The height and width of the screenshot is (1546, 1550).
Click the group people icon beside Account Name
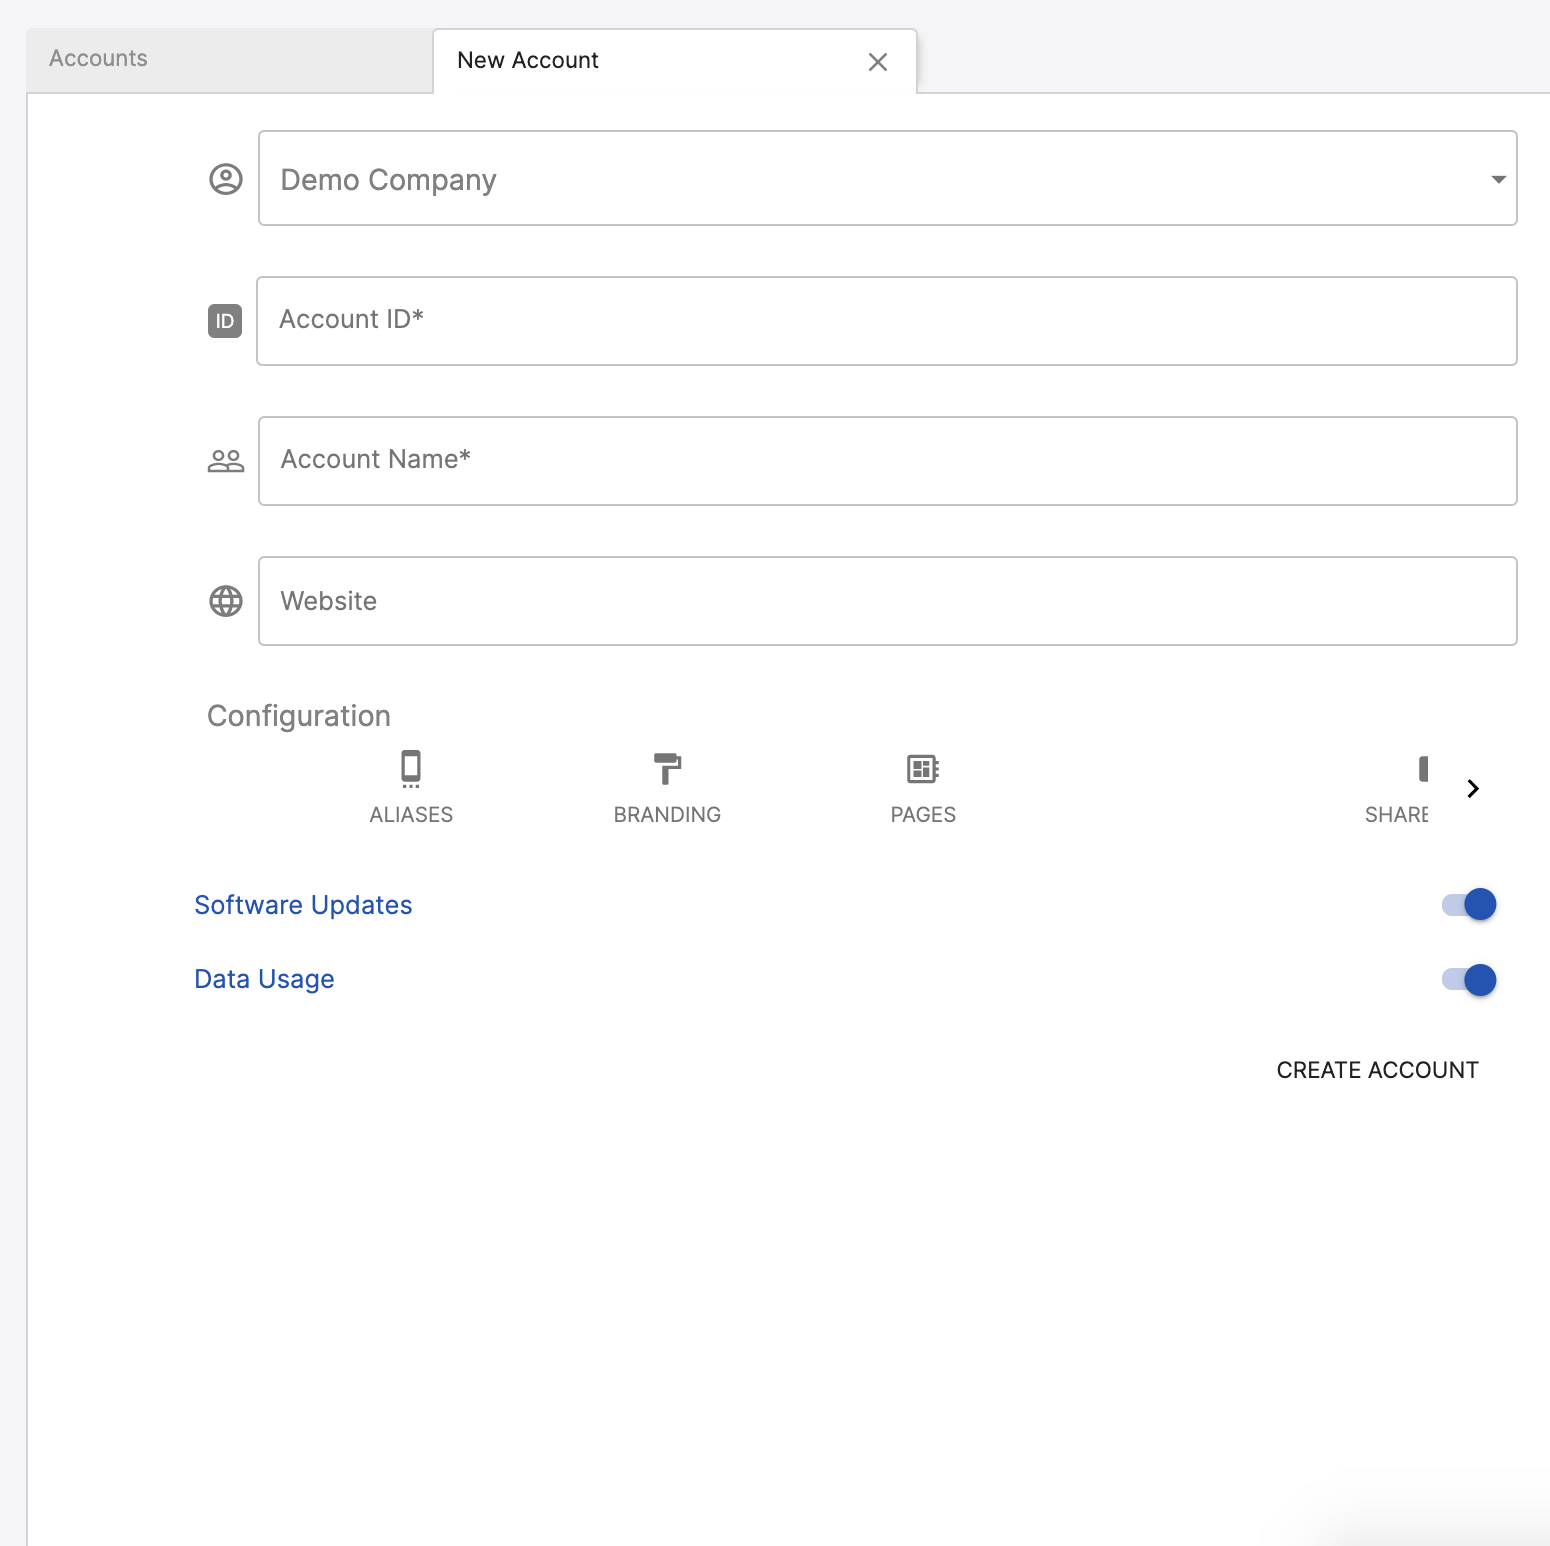[x=226, y=461]
